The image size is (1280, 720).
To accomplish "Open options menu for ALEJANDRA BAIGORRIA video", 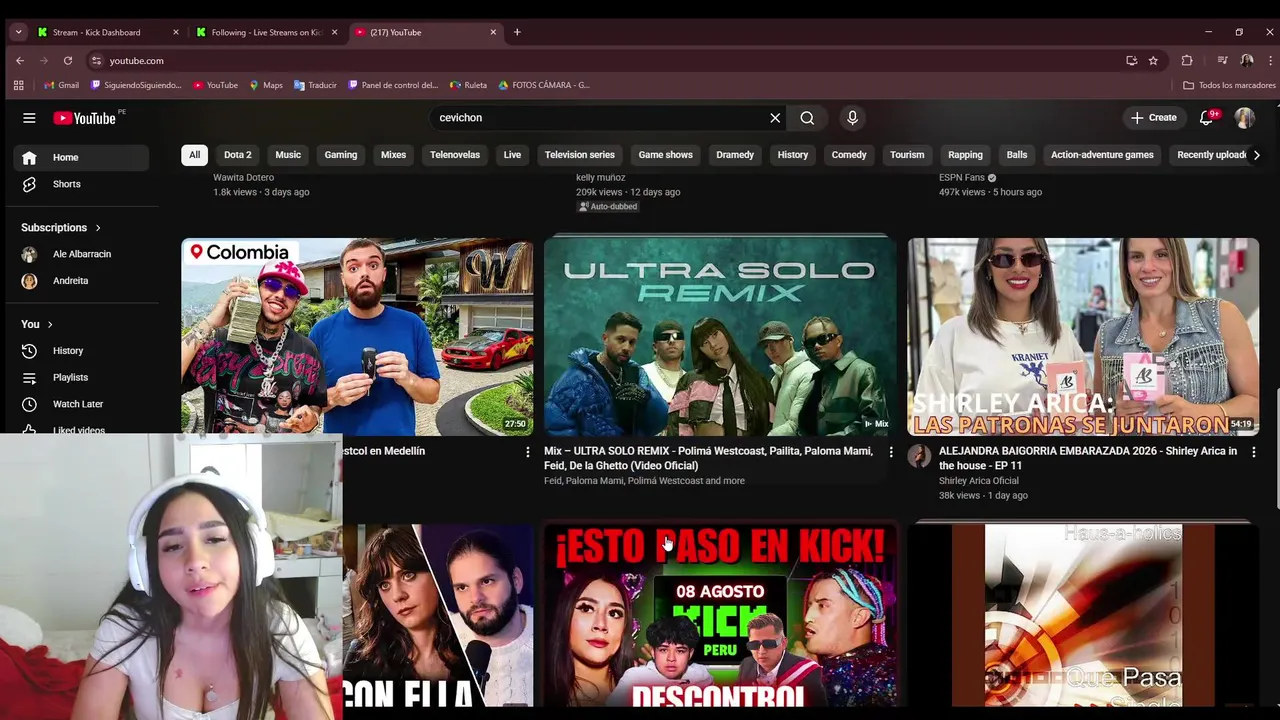I will 1254,452.
